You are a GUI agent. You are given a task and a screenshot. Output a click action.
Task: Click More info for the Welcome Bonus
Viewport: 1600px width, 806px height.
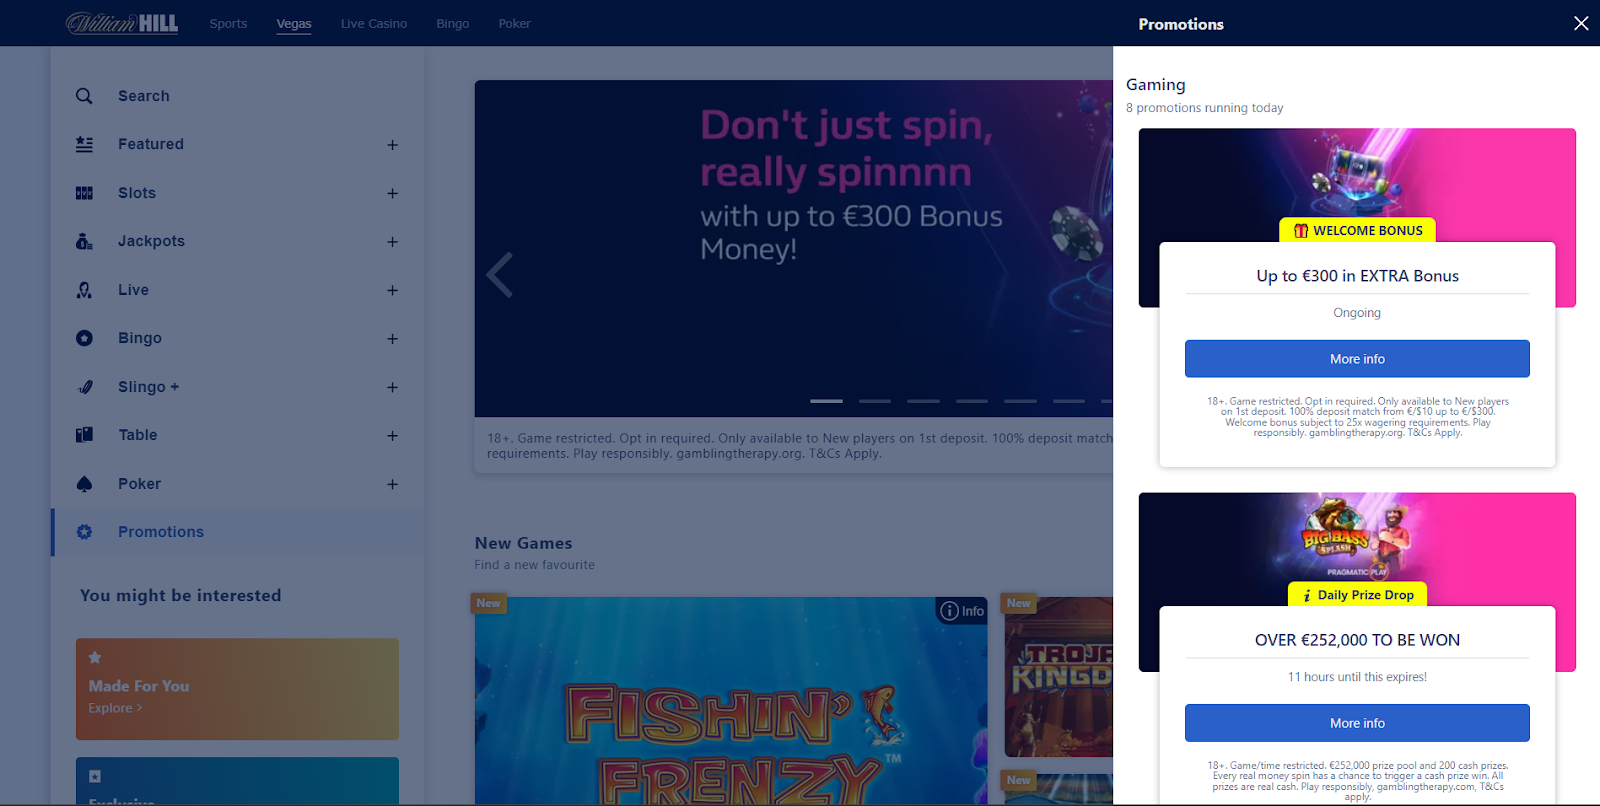pyautogui.click(x=1357, y=359)
